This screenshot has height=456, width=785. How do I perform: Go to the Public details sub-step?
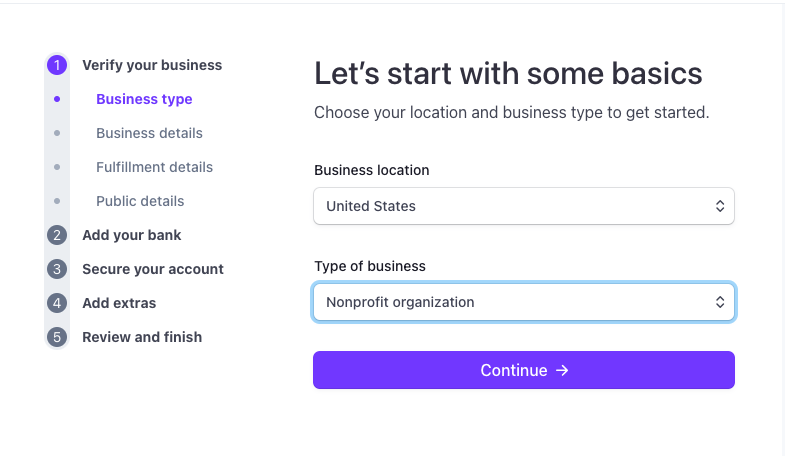tap(140, 201)
